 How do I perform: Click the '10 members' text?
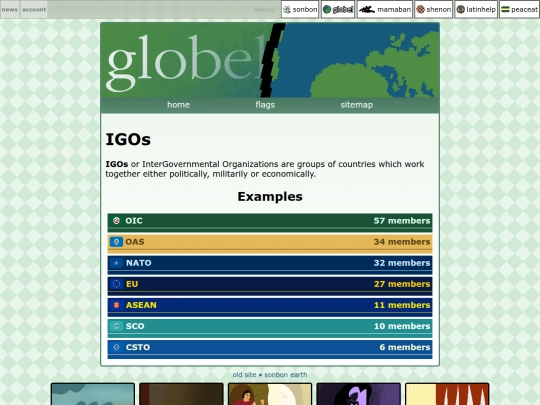coord(402,326)
